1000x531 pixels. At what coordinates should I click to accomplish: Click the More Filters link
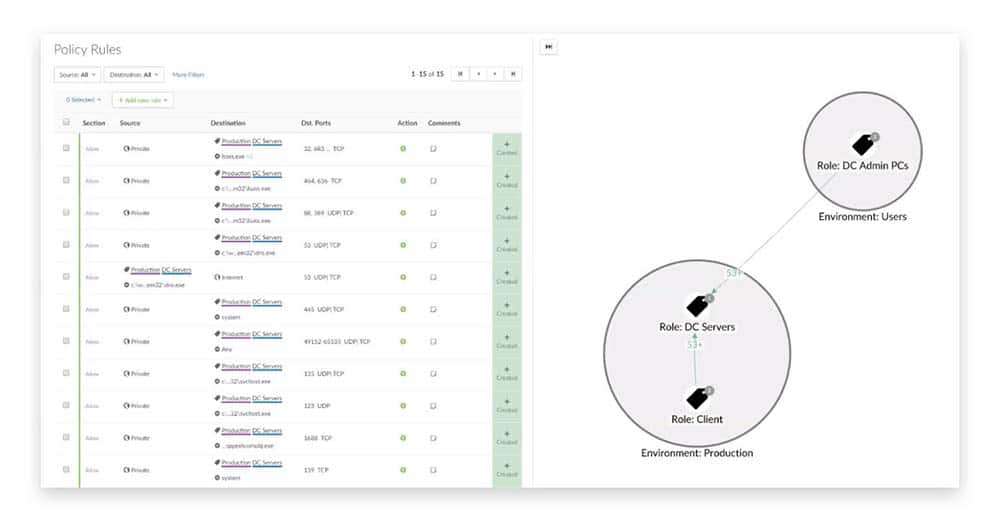click(188, 74)
